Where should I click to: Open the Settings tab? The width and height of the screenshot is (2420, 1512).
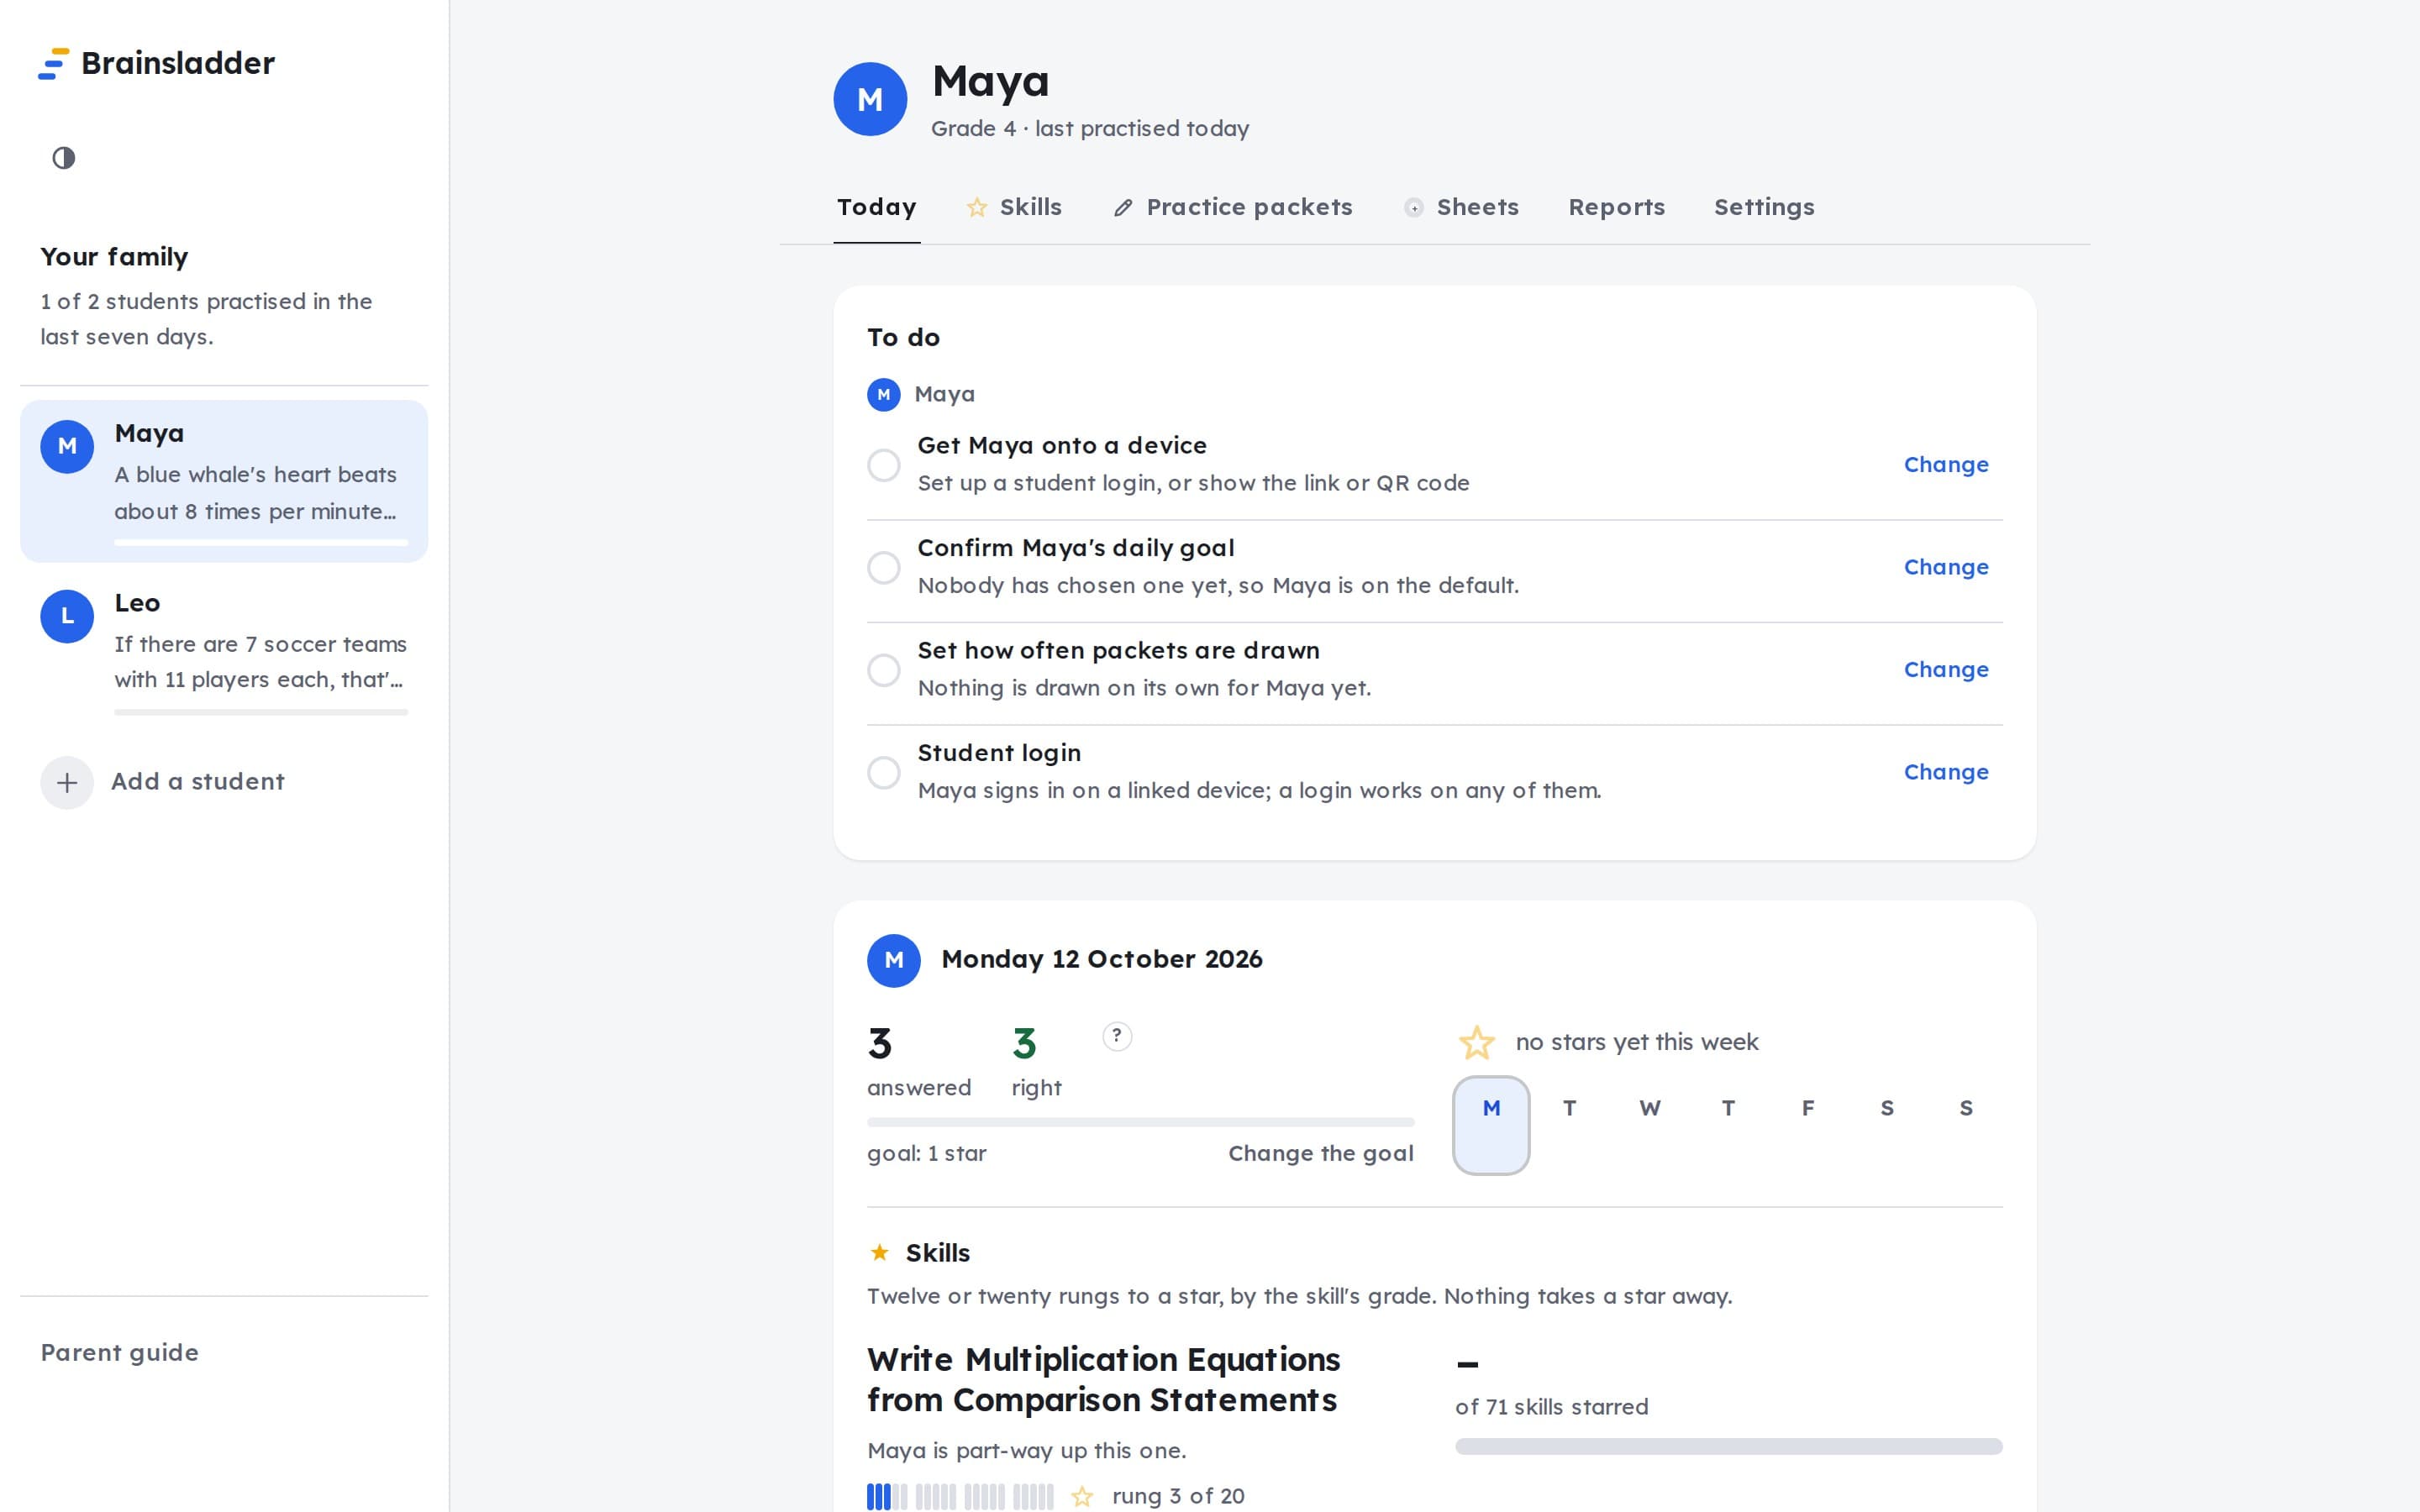(x=1764, y=207)
